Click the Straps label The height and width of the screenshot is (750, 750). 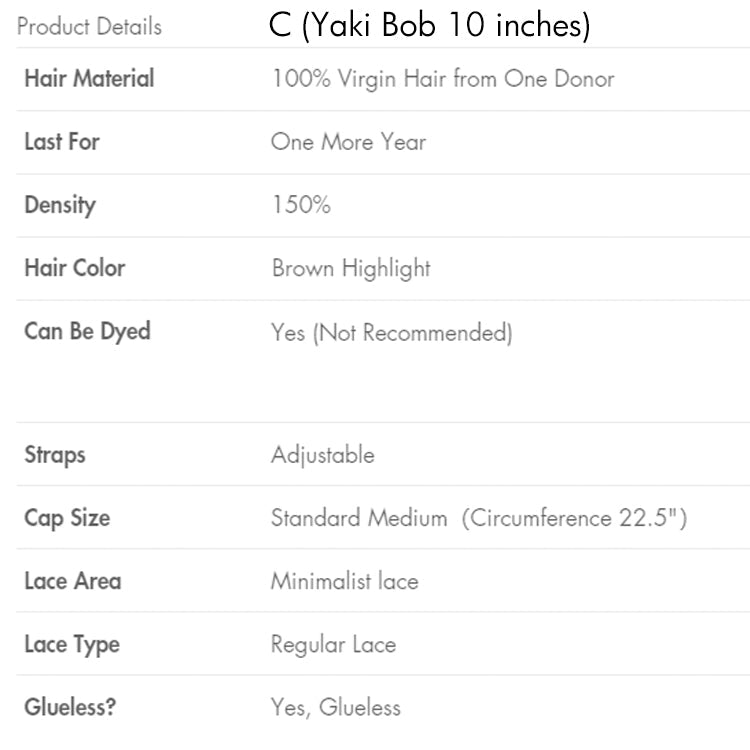55,455
